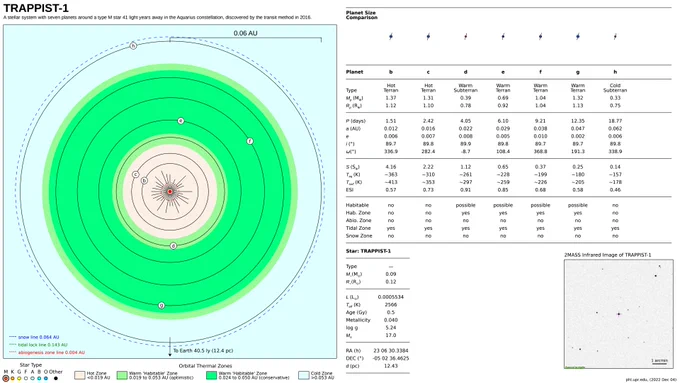Click the Cold Subterran type cell
680x383 pixels.
pyautogui.click(x=615, y=88)
